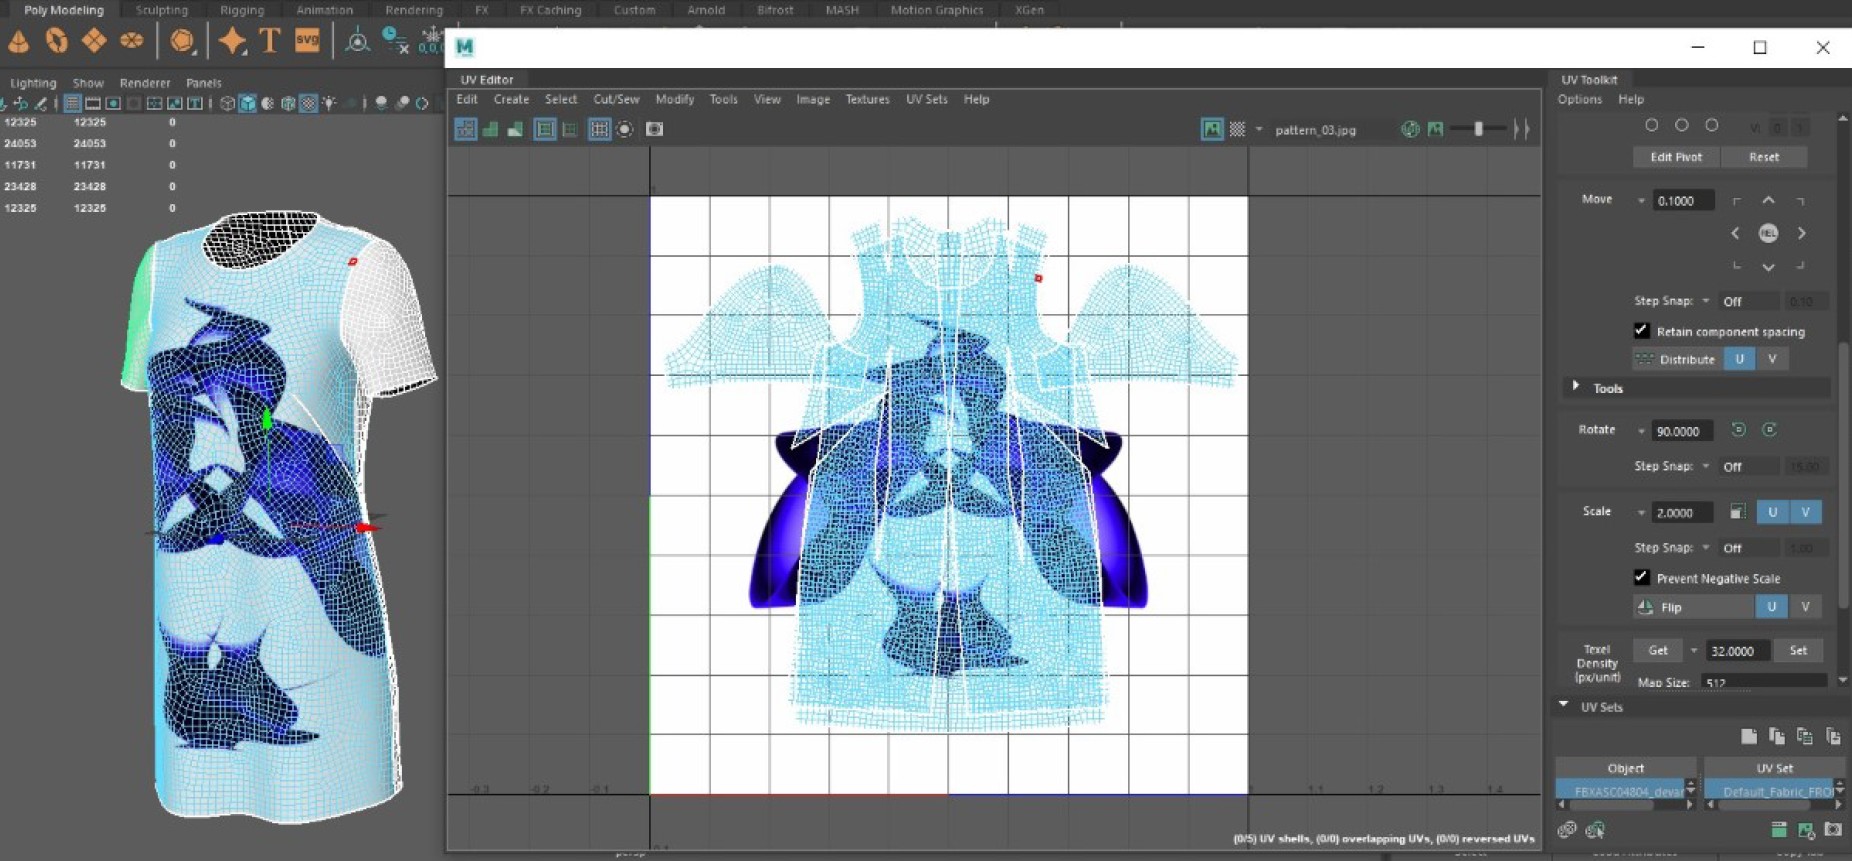Viewport: 1852px width, 861px height.
Task: Click rotate counterclockwise icon beside Rotate field
Action: tap(1738, 430)
